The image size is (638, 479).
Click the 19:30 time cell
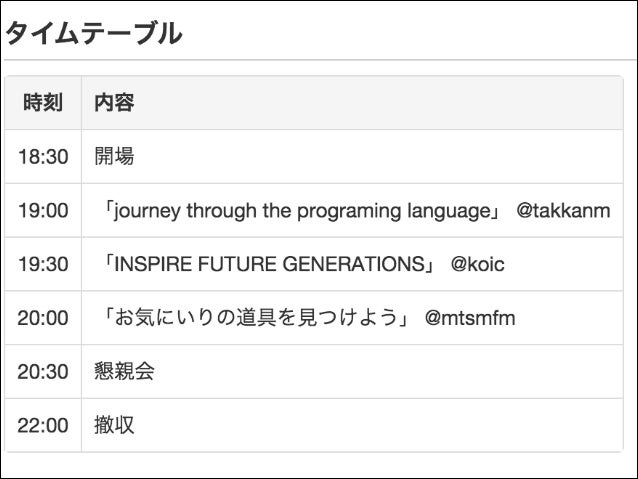[43, 264]
